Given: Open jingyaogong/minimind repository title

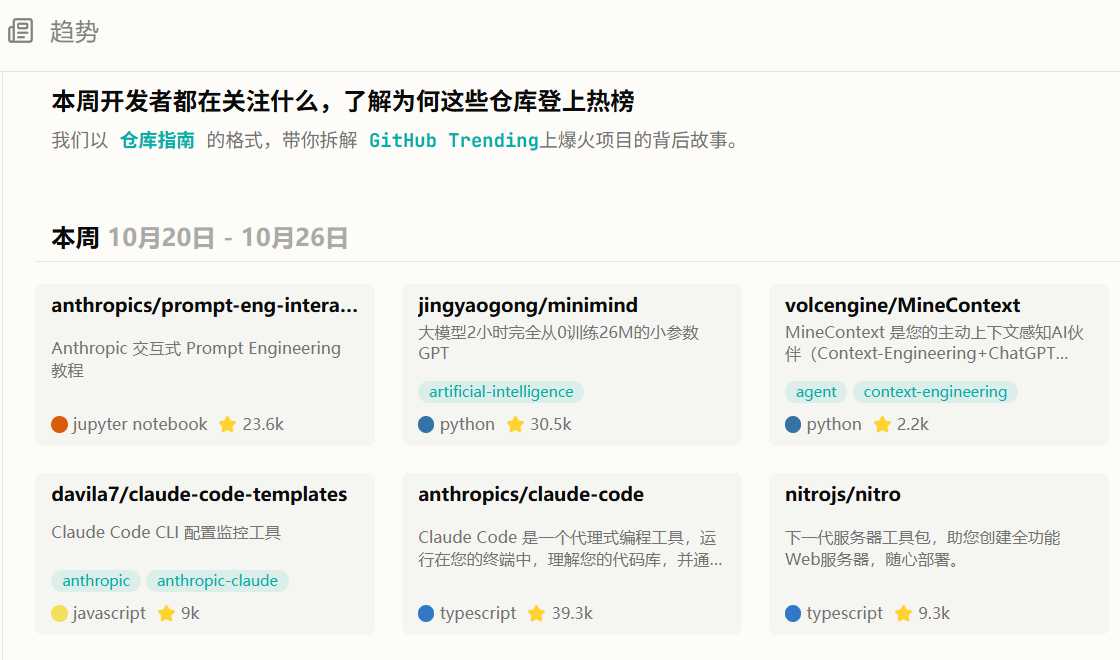Looking at the screenshot, I should click(x=527, y=305).
